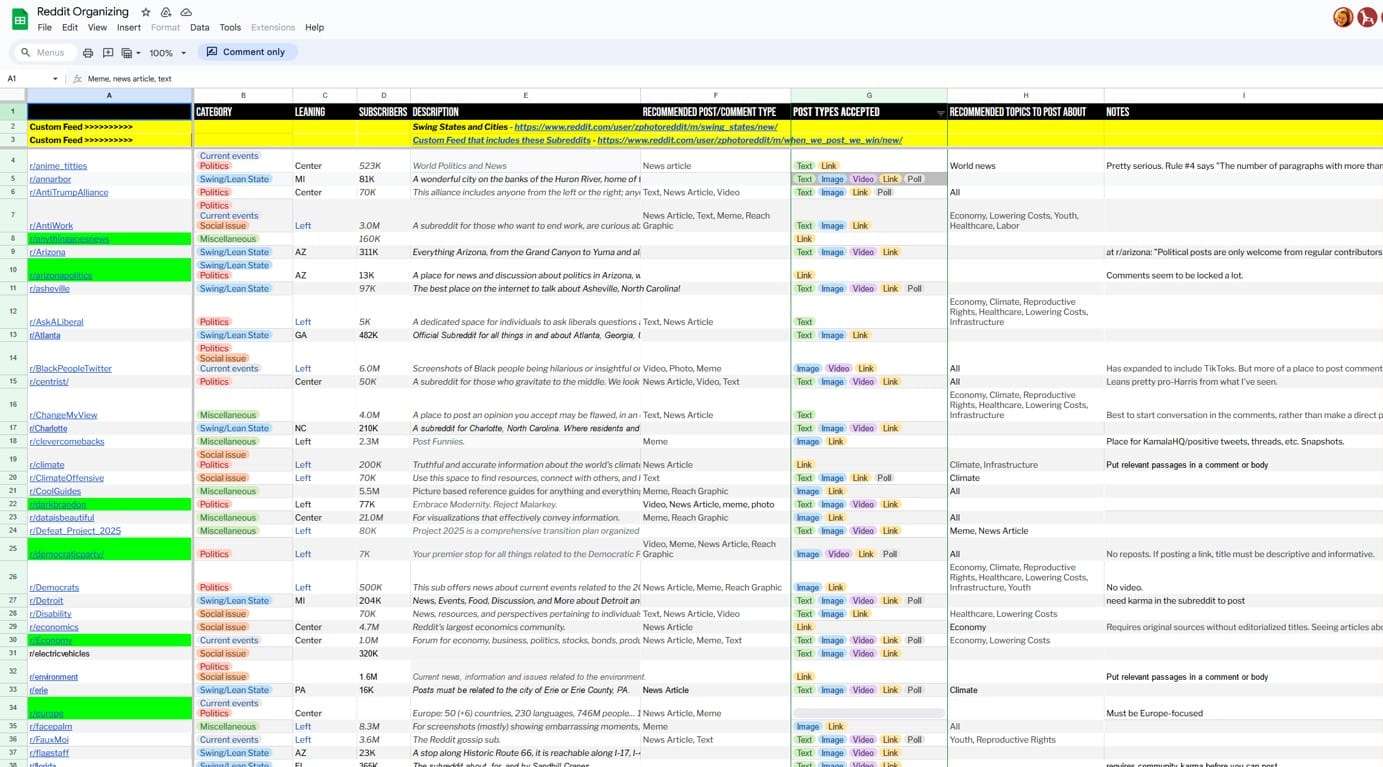The width and height of the screenshot is (1383, 767).
Task: Click the print icon in toolbar
Action: (x=88, y=53)
